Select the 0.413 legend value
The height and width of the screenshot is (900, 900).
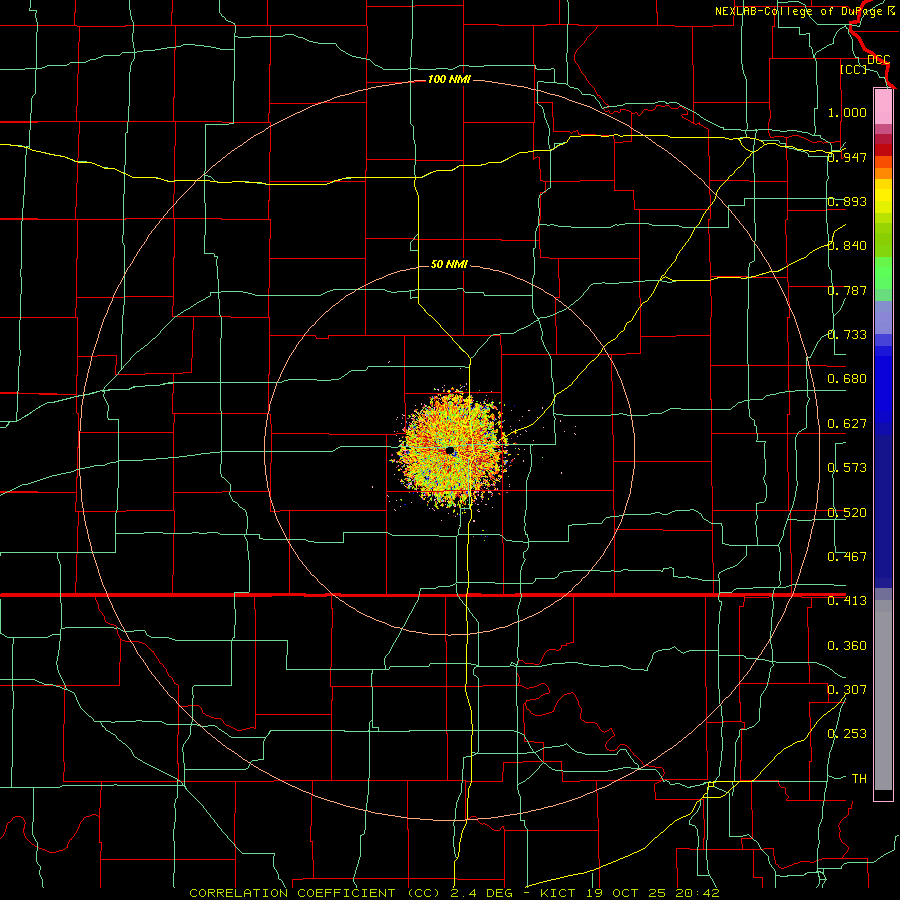(x=847, y=601)
